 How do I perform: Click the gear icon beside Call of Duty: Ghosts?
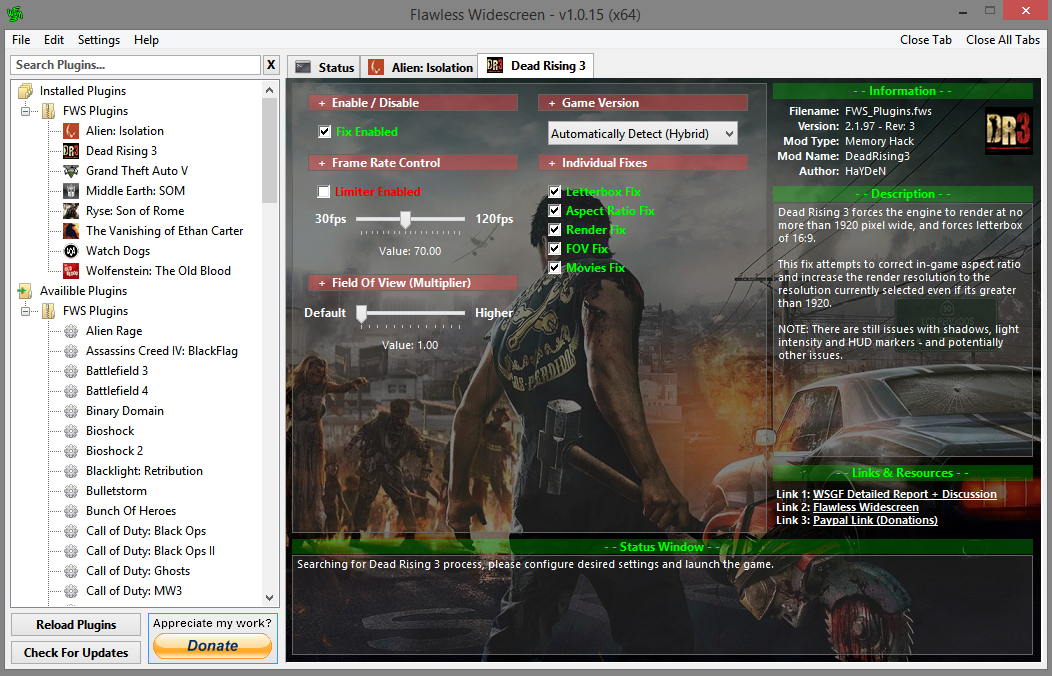click(x=71, y=571)
